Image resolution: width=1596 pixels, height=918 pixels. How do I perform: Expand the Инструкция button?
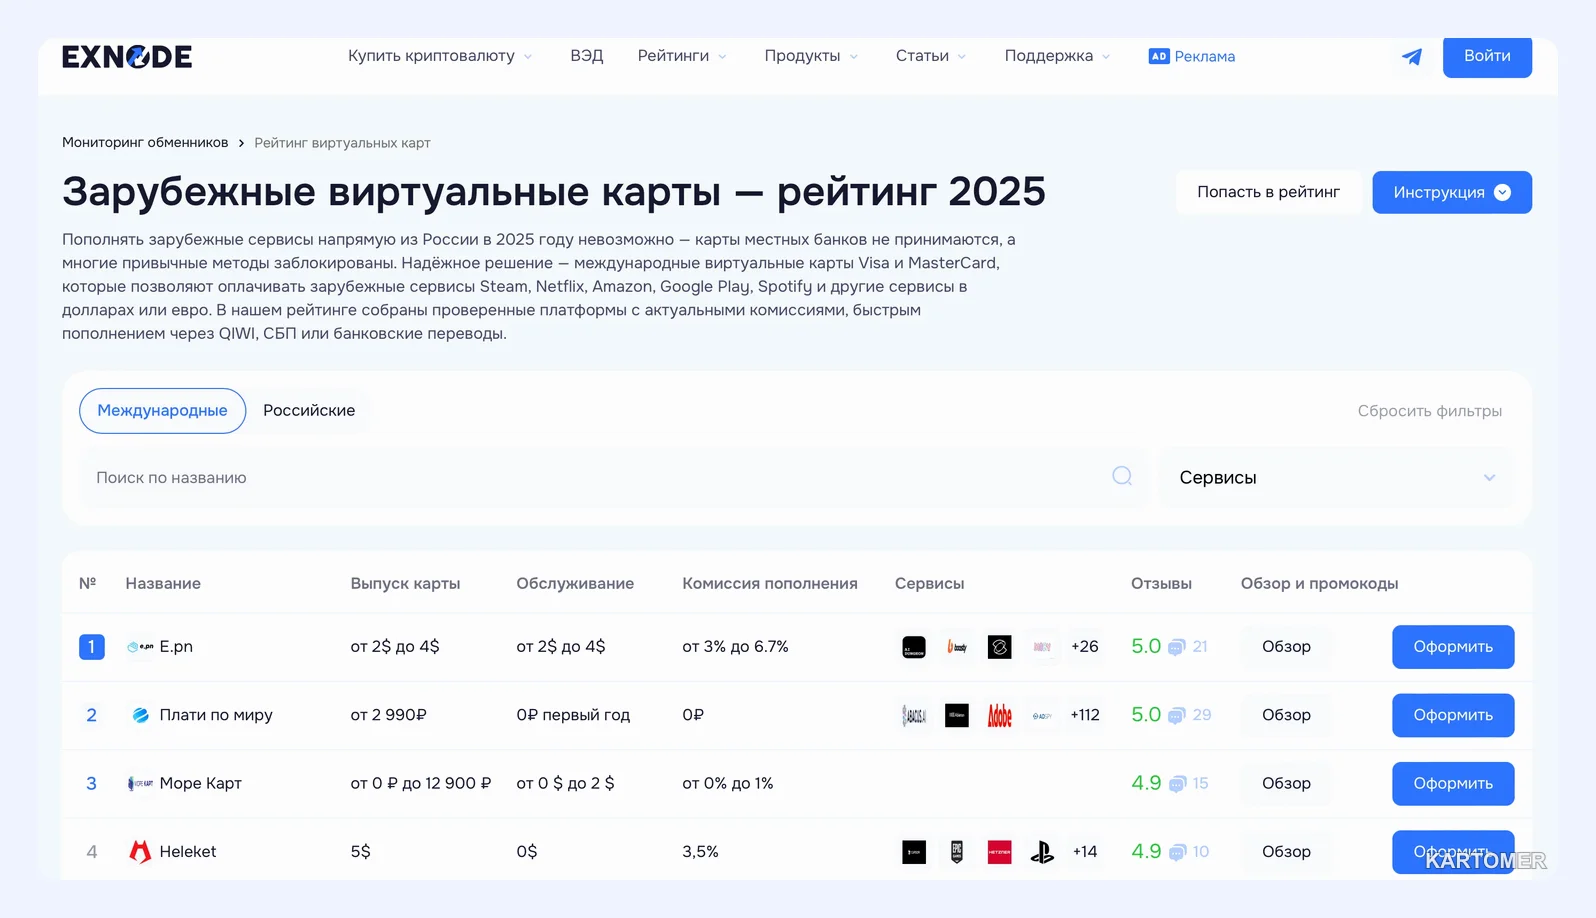pos(1452,192)
